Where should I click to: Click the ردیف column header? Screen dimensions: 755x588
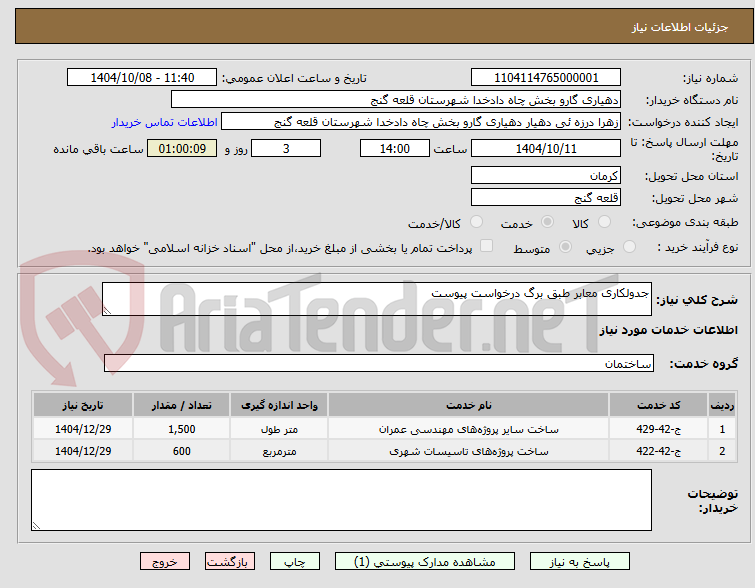click(722, 405)
